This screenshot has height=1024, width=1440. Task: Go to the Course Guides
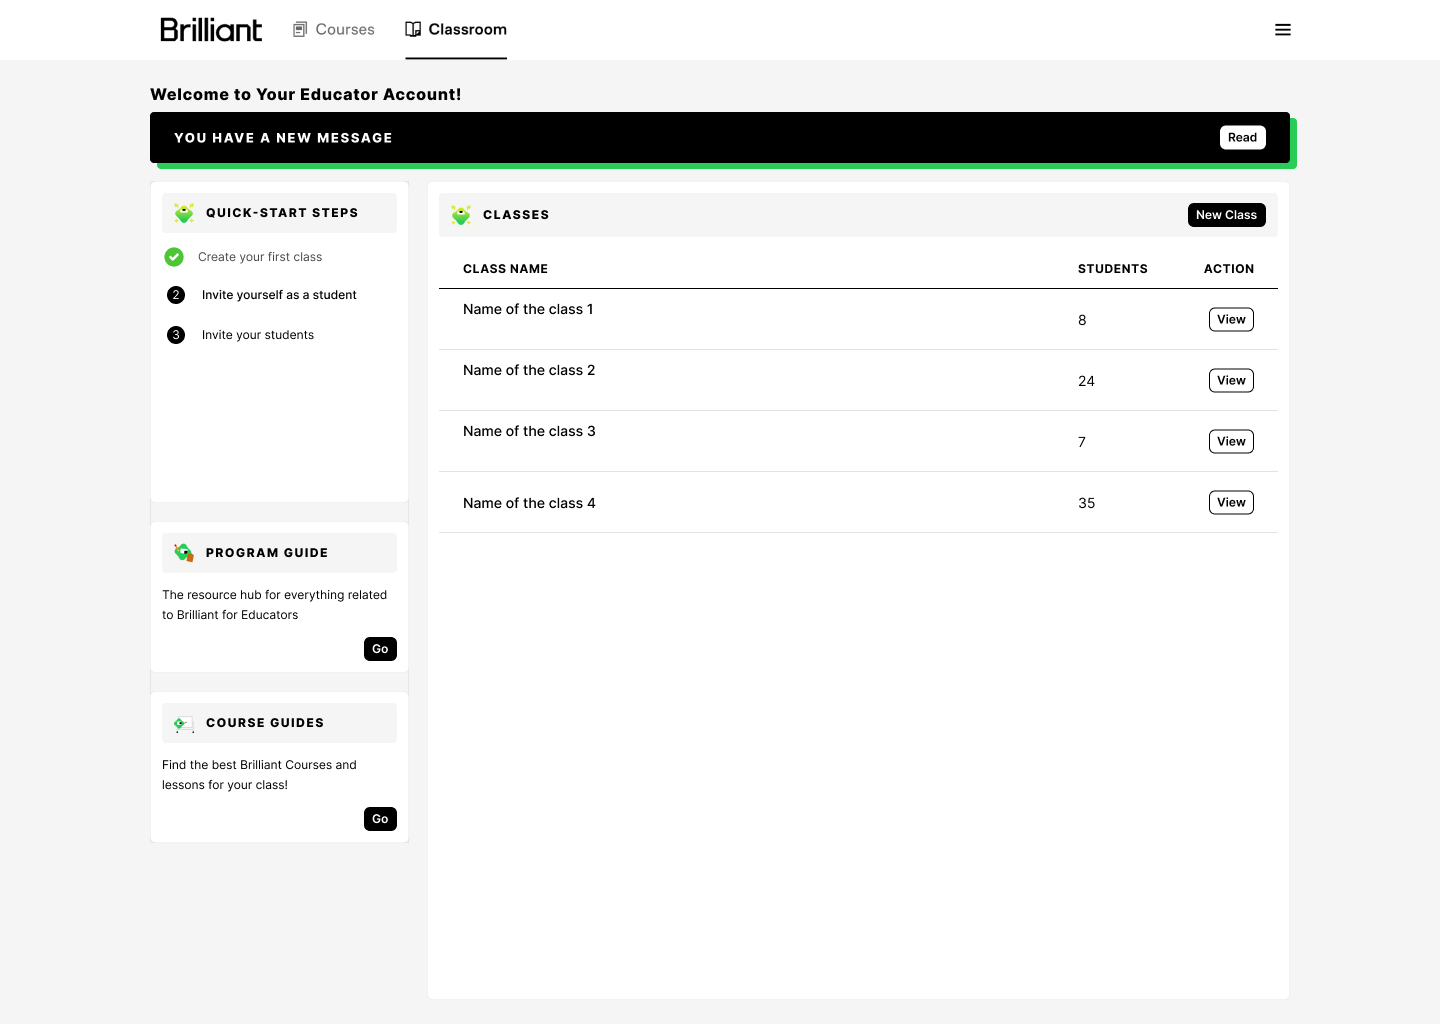380,819
